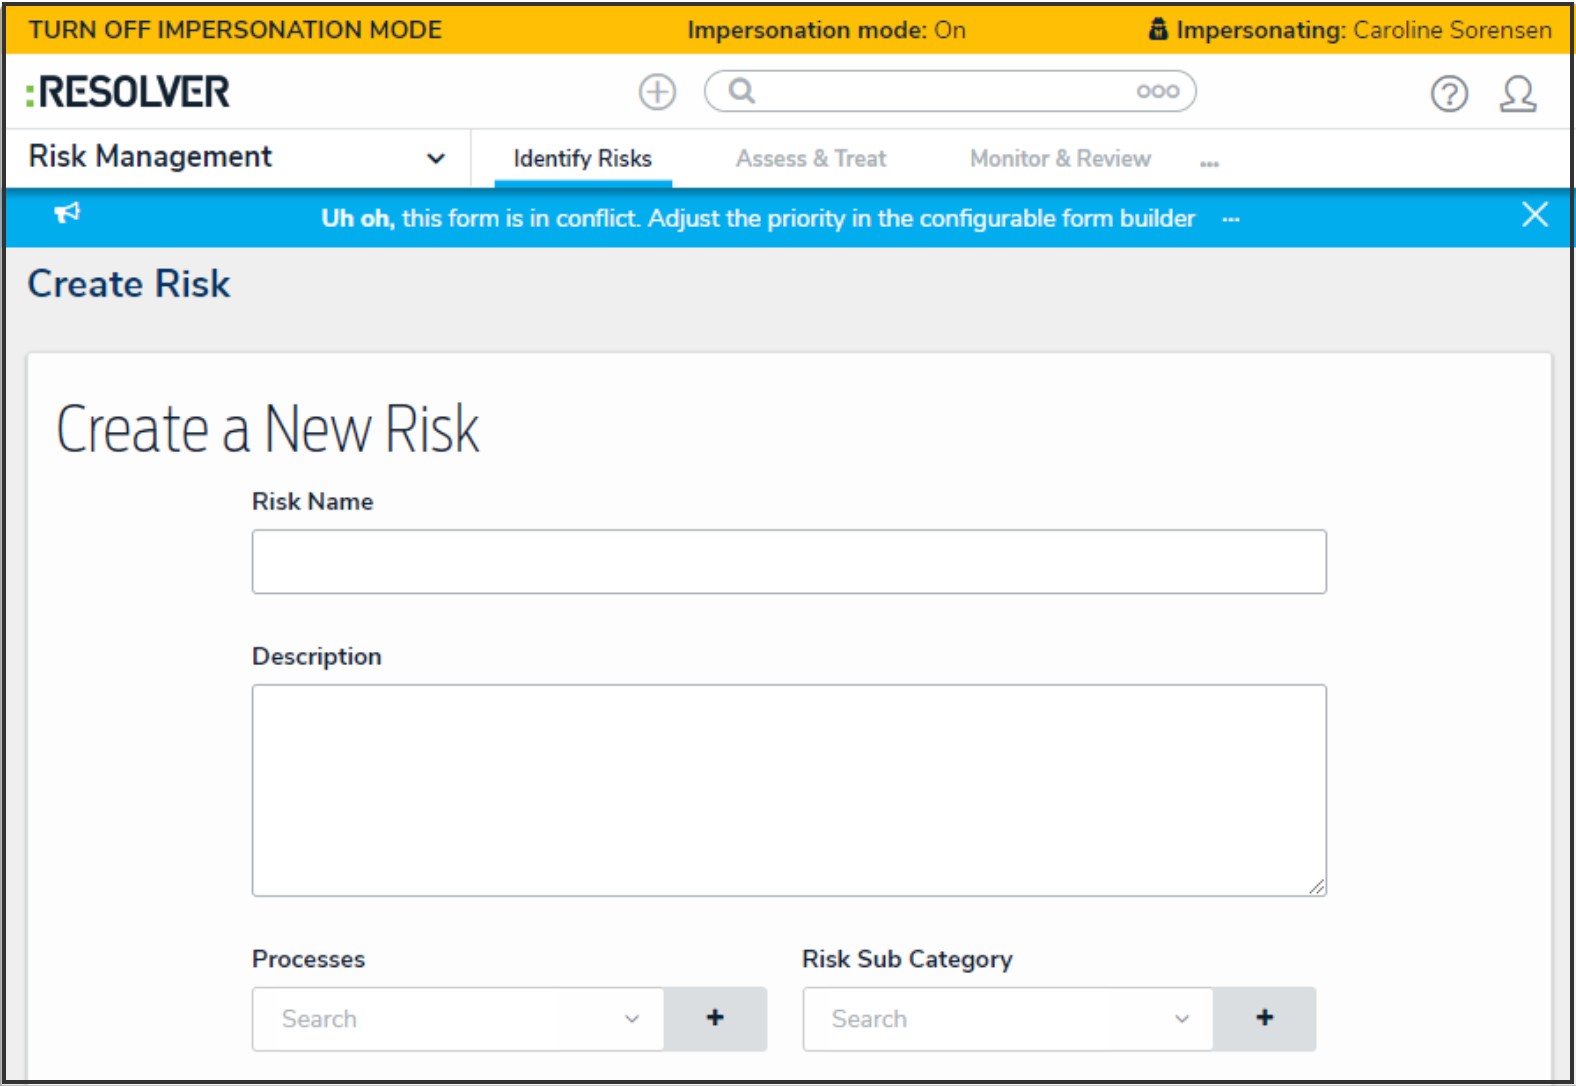
Task: Open the Risk Management application dropdown
Action: [x=237, y=157]
